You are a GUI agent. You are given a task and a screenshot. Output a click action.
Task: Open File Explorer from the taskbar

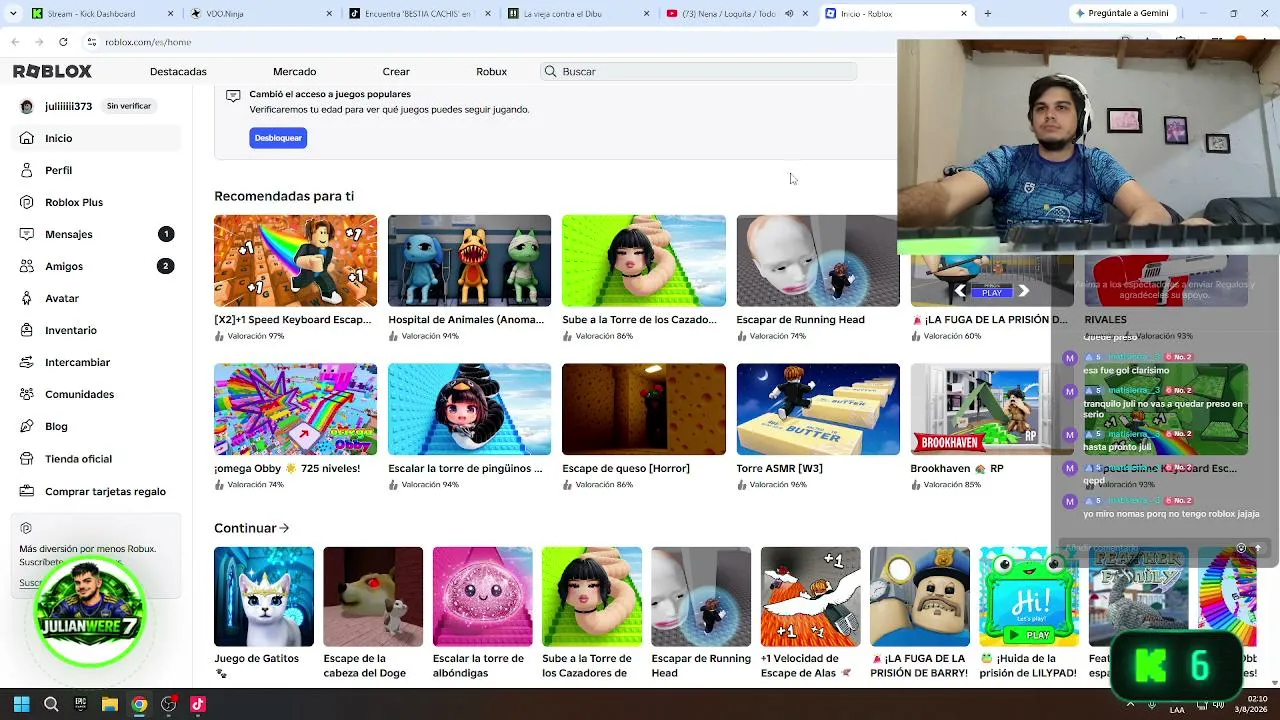pyautogui.click(x=110, y=704)
